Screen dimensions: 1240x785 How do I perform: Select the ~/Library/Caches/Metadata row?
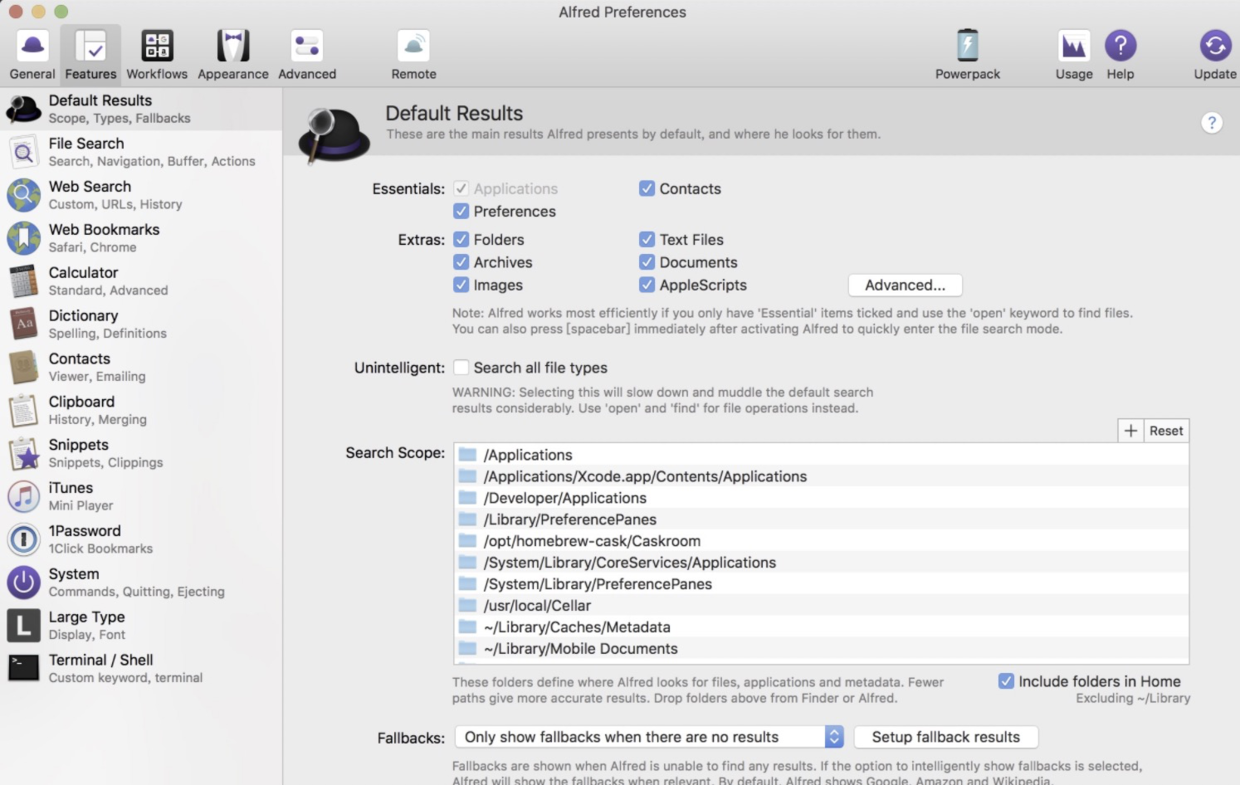821,627
